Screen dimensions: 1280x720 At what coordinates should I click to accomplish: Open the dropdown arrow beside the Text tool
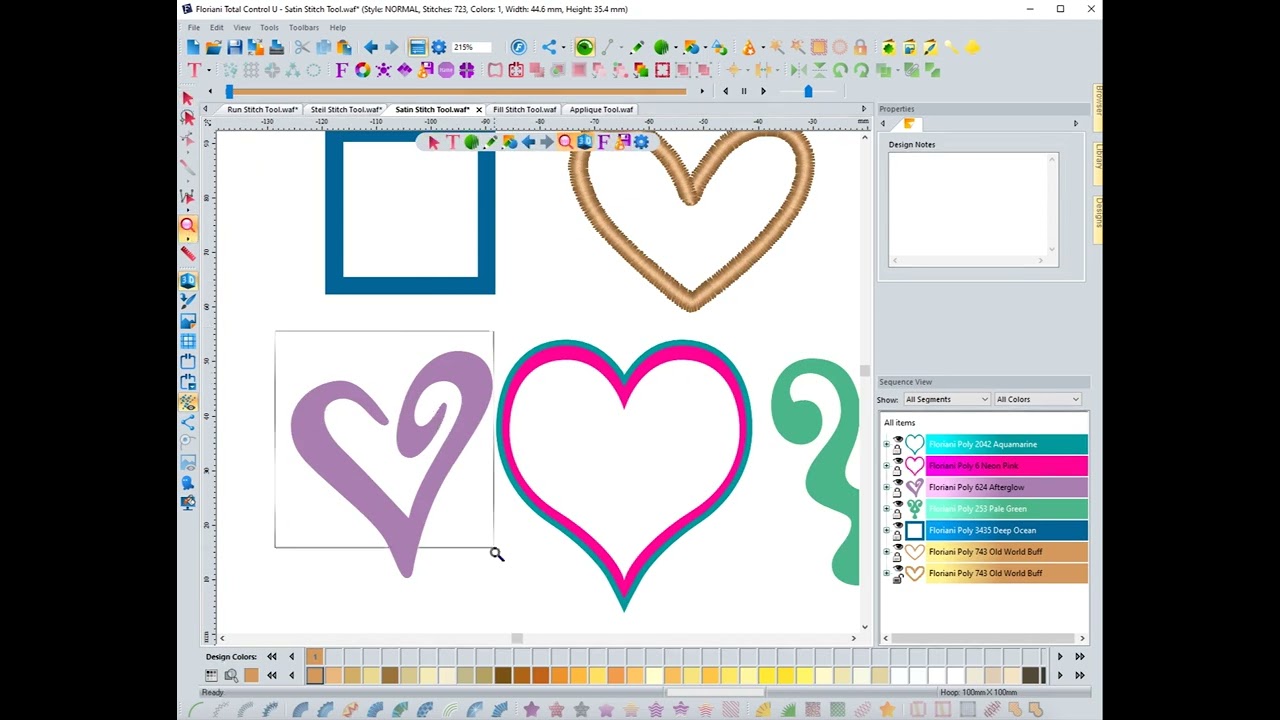point(209,70)
